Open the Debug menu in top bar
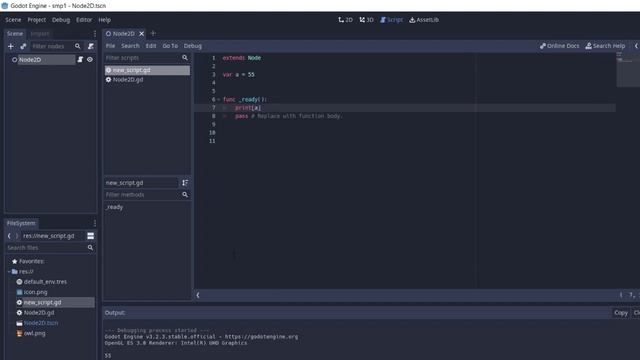 tap(61, 20)
